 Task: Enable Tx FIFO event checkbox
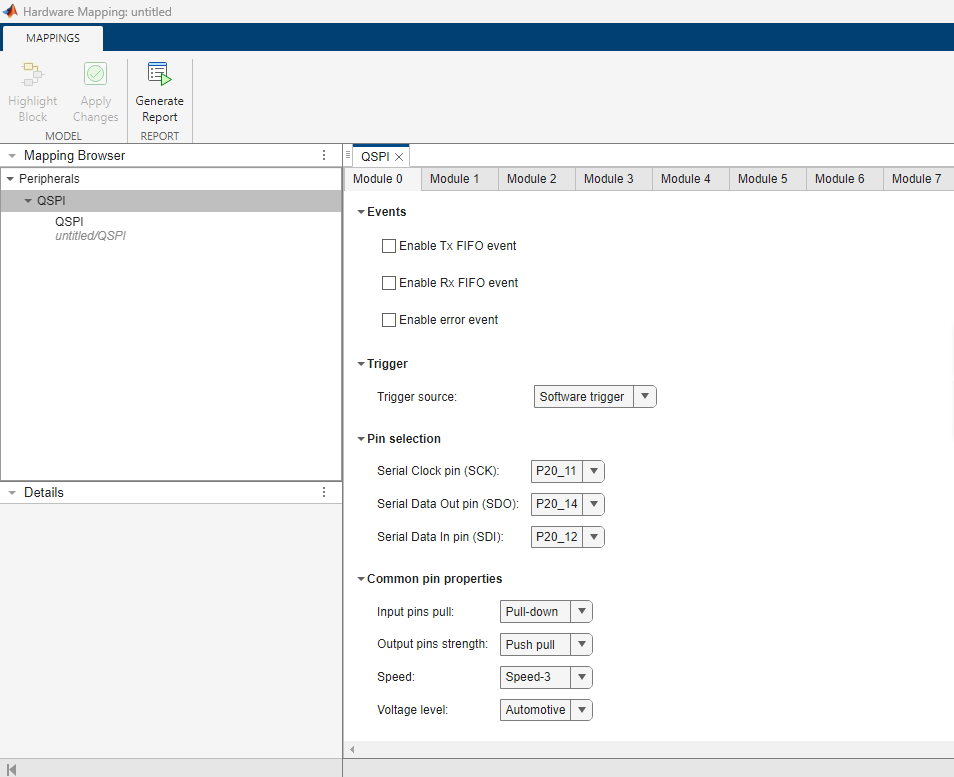389,246
